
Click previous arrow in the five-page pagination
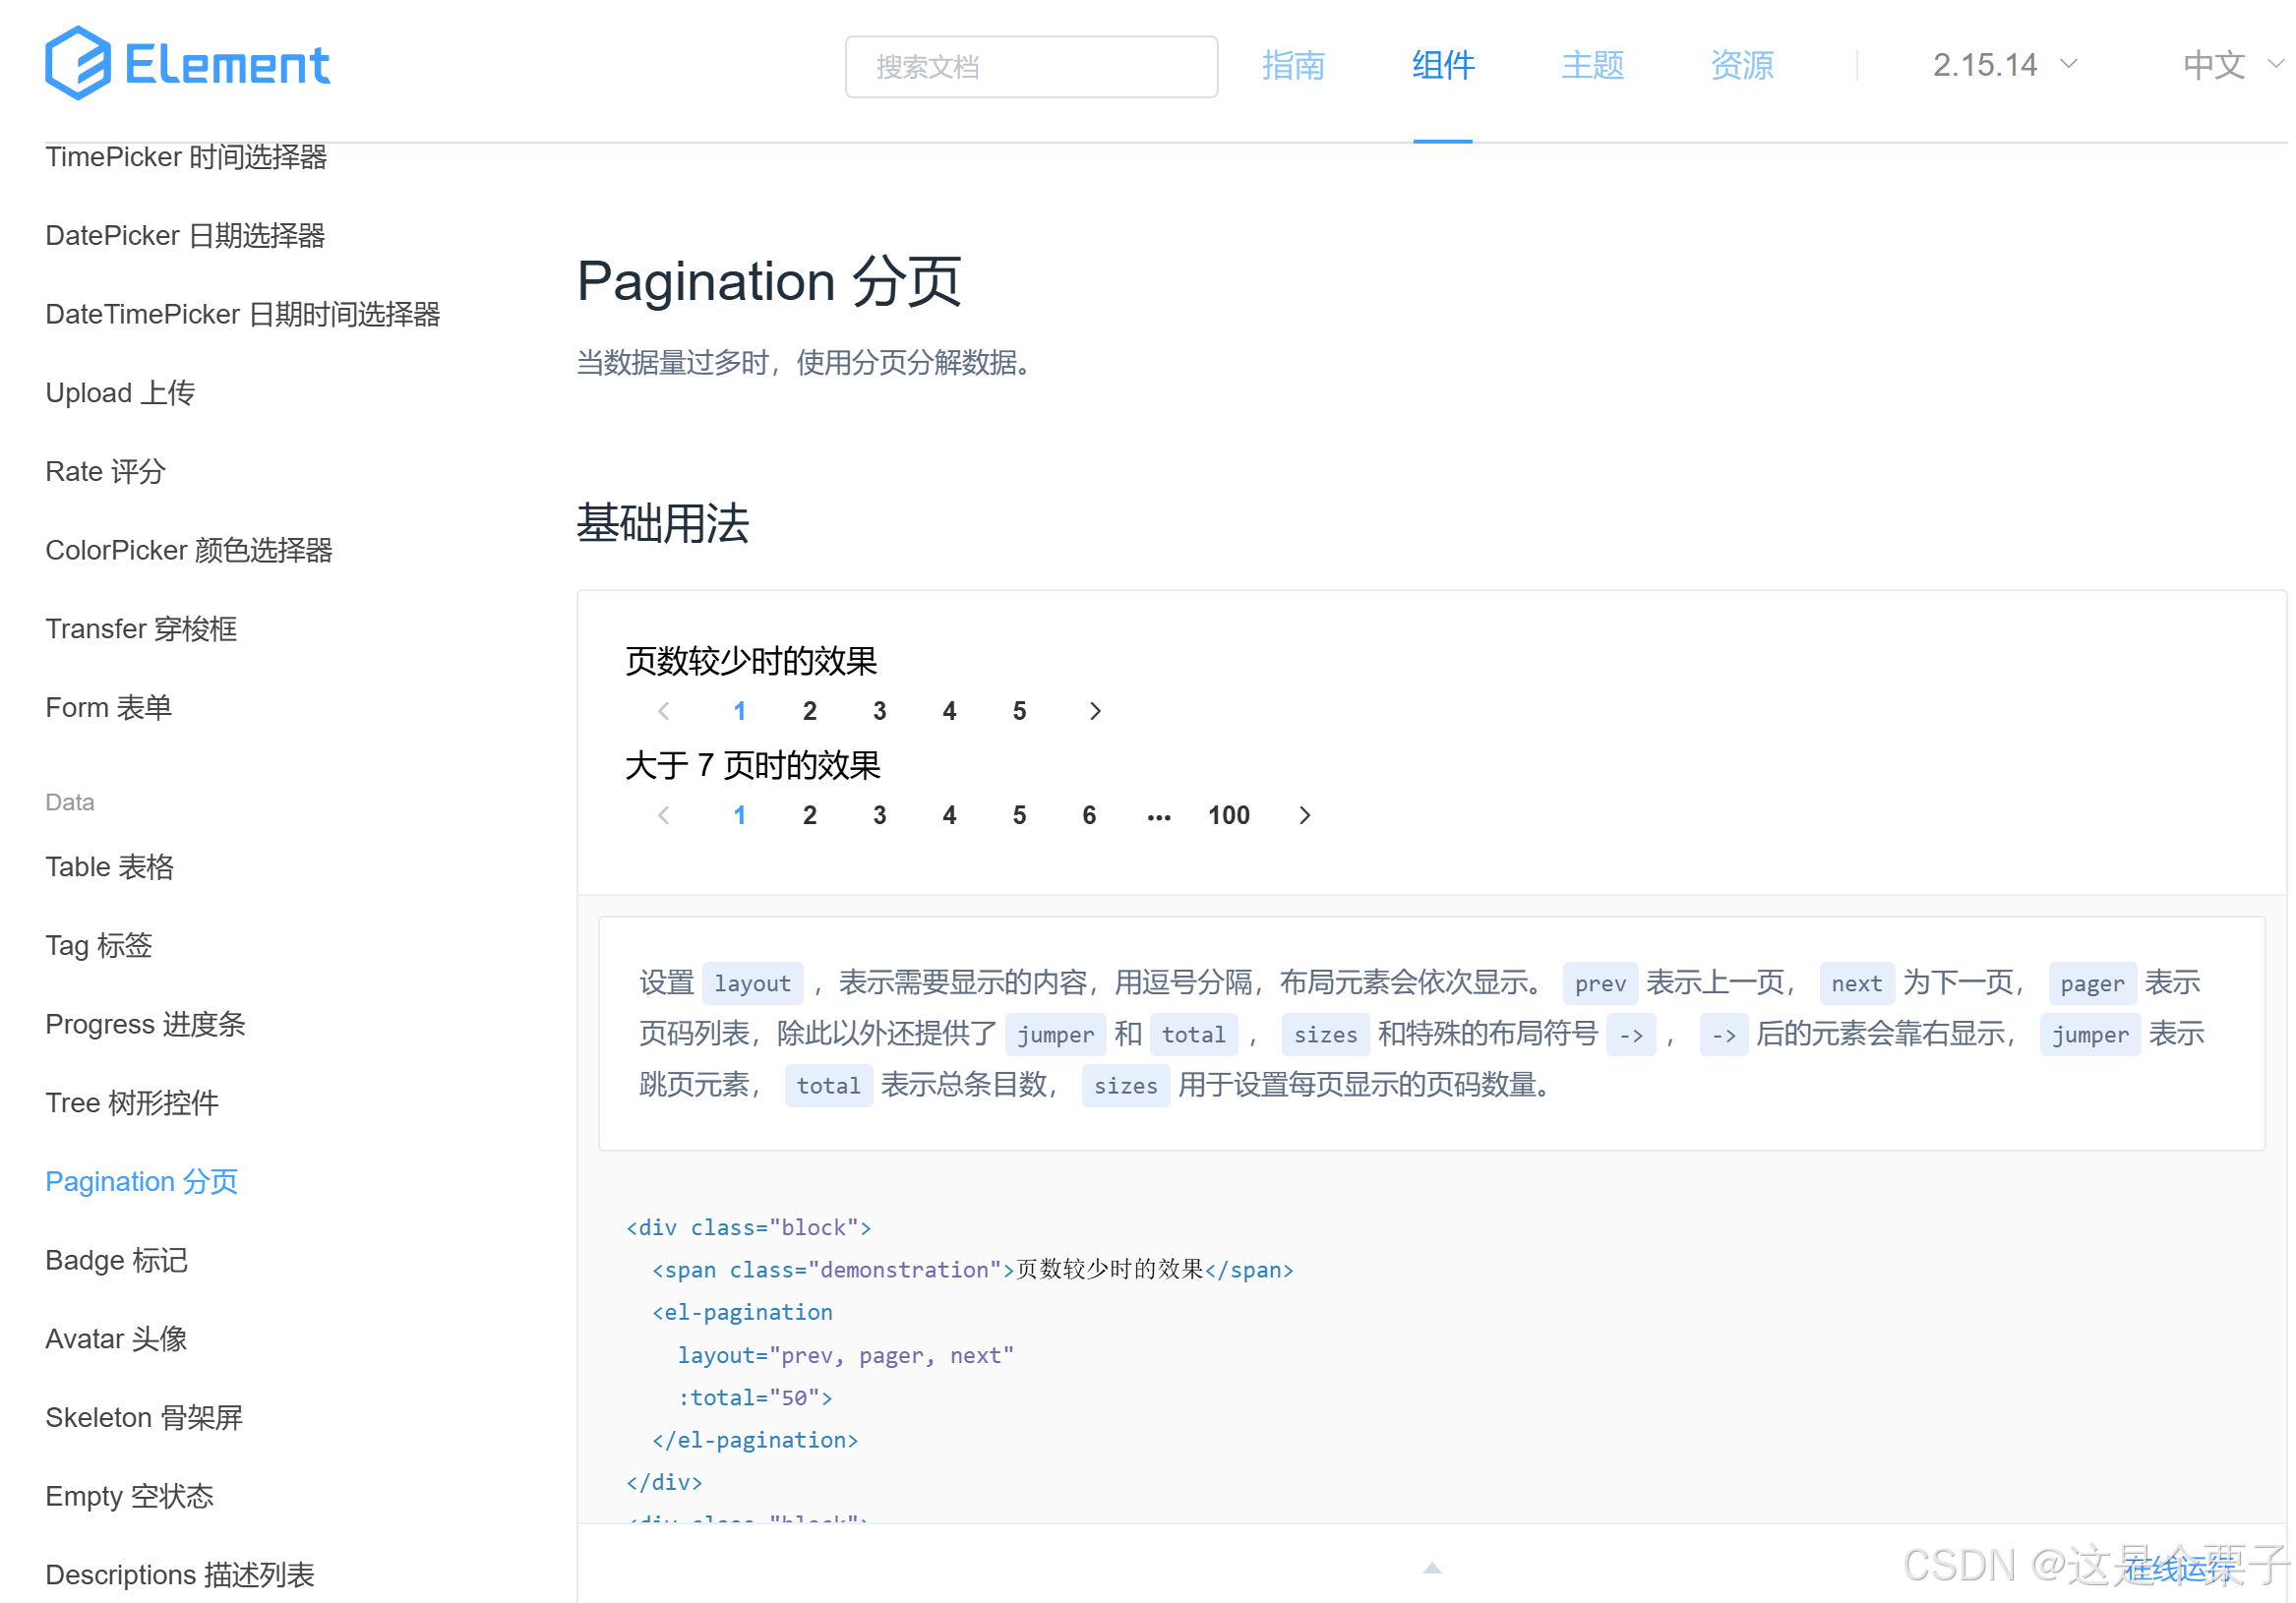coord(664,711)
